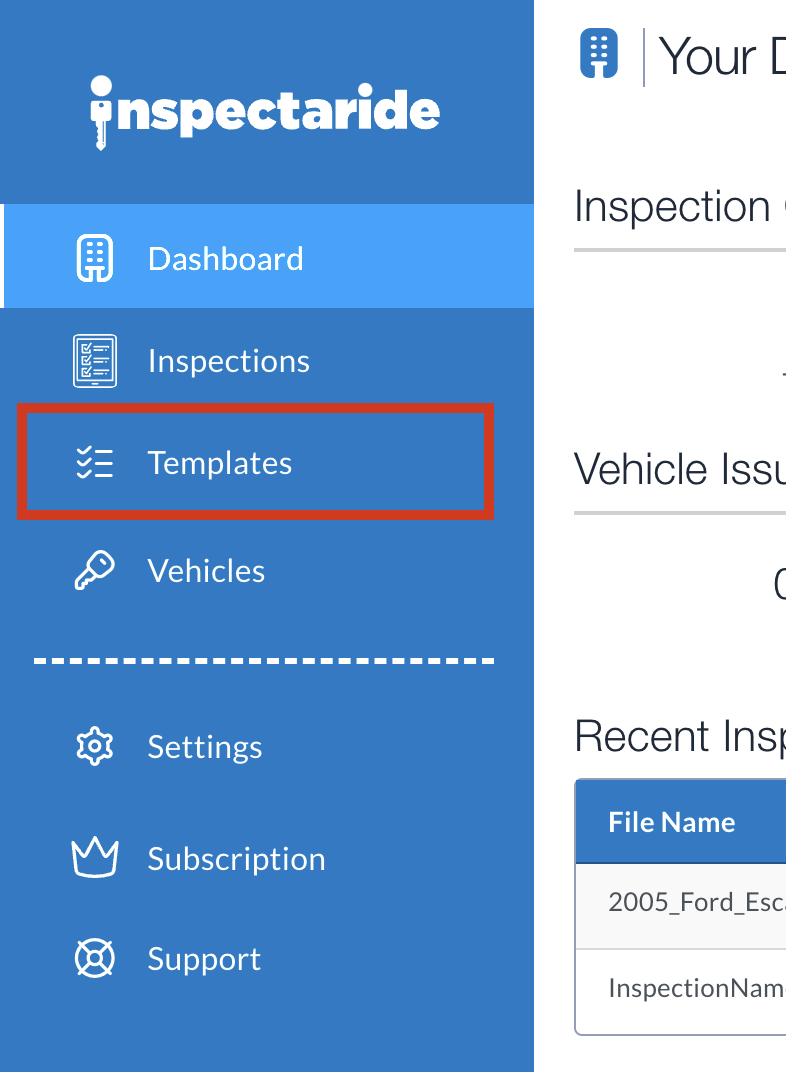Click the inspectaride logo
The image size is (786, 1072).
click(x=265, y=112)
